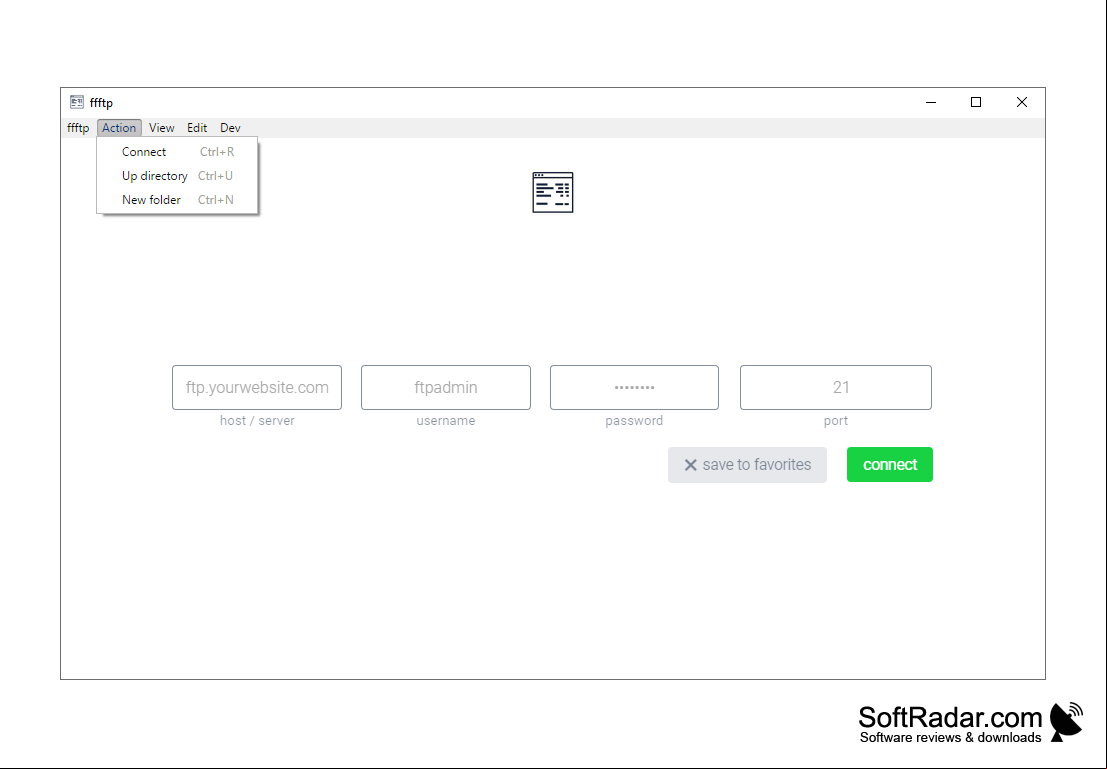This screenshot has width=1107, height=769.
Task: Click the save to favorites button
Action: click(x=747, y=465)
